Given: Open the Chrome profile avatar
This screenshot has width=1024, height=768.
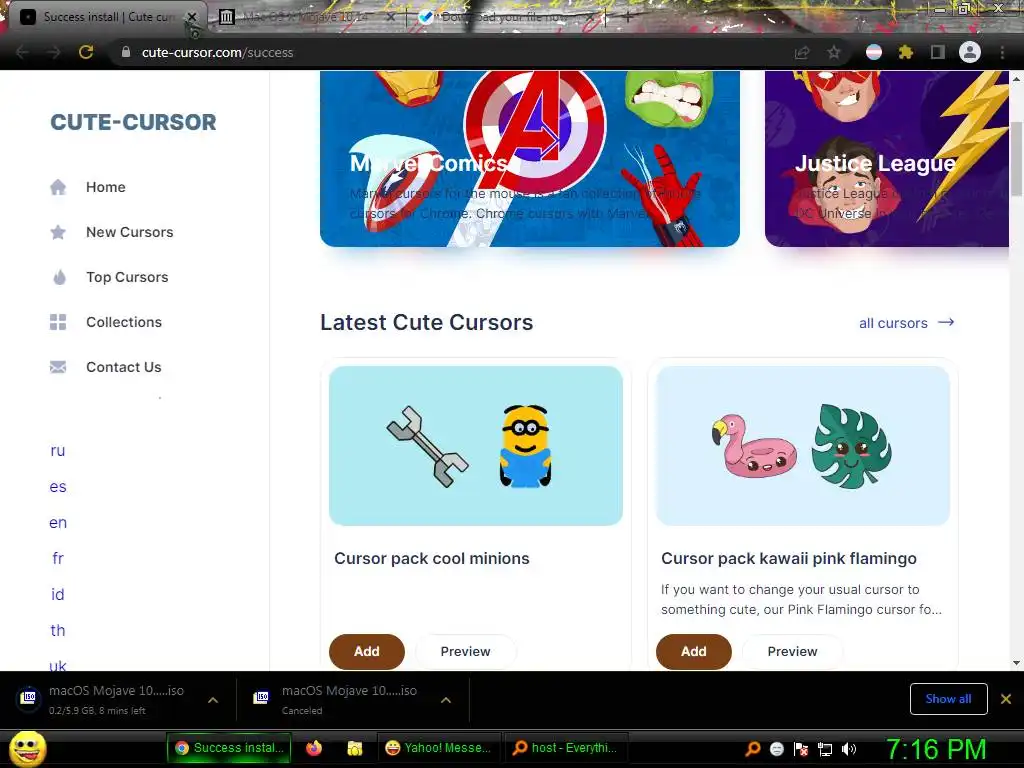Looking at the screenshot, I should [970, 52].
